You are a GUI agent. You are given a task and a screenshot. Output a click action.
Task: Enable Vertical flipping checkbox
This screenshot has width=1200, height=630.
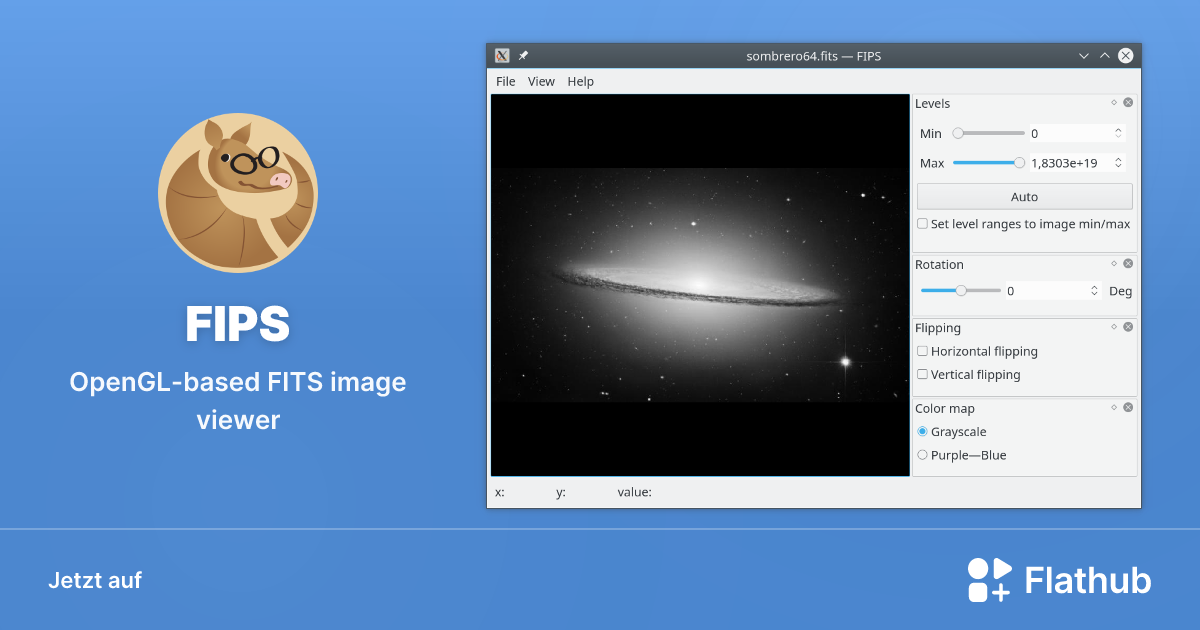[x=922, y=374]
